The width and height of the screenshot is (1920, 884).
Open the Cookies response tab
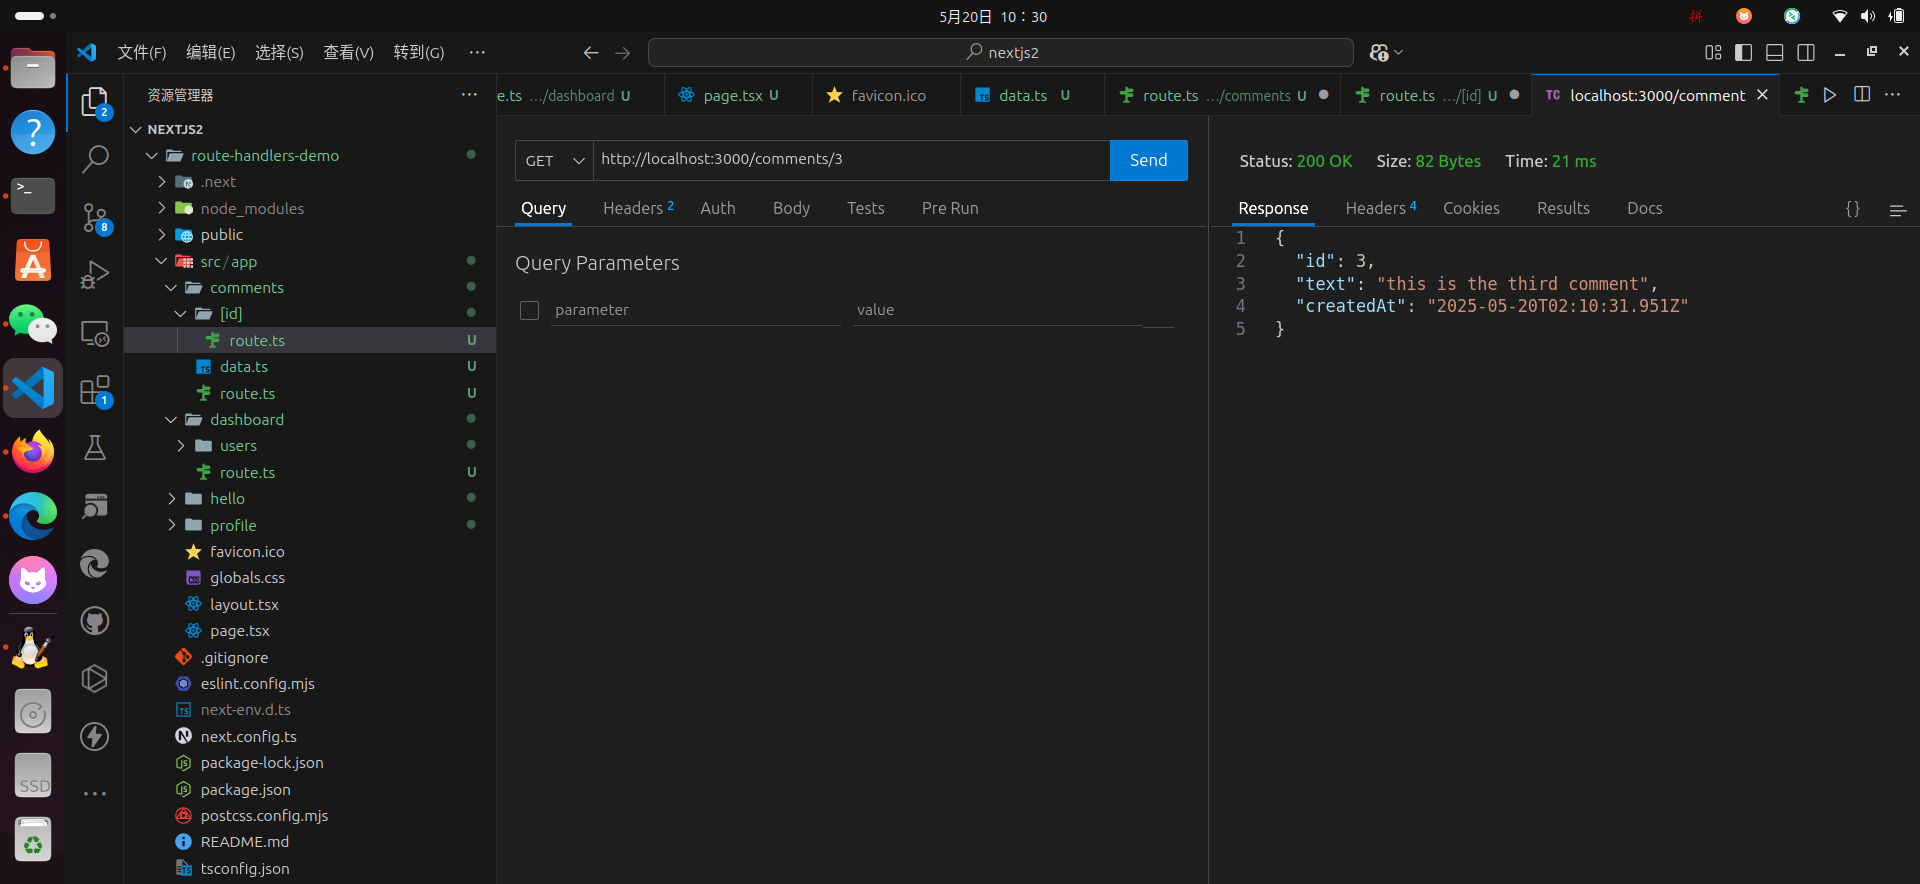[x=1470, y=208]
